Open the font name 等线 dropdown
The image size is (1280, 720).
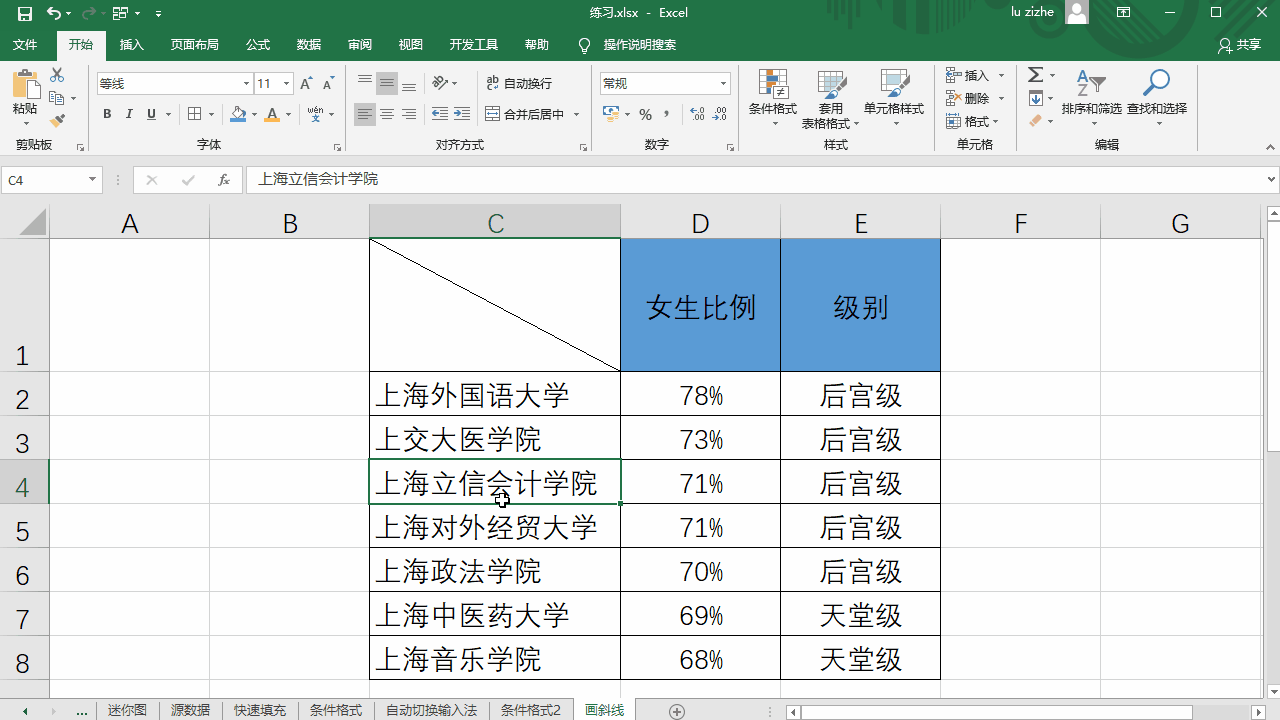point(246,84)
